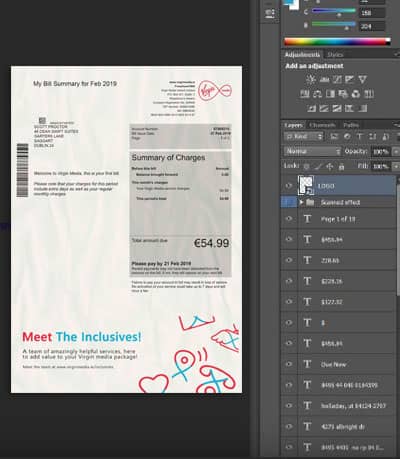Add an Invert adjustment
This screenshot has width=400, height=459.
click(311, 108)
